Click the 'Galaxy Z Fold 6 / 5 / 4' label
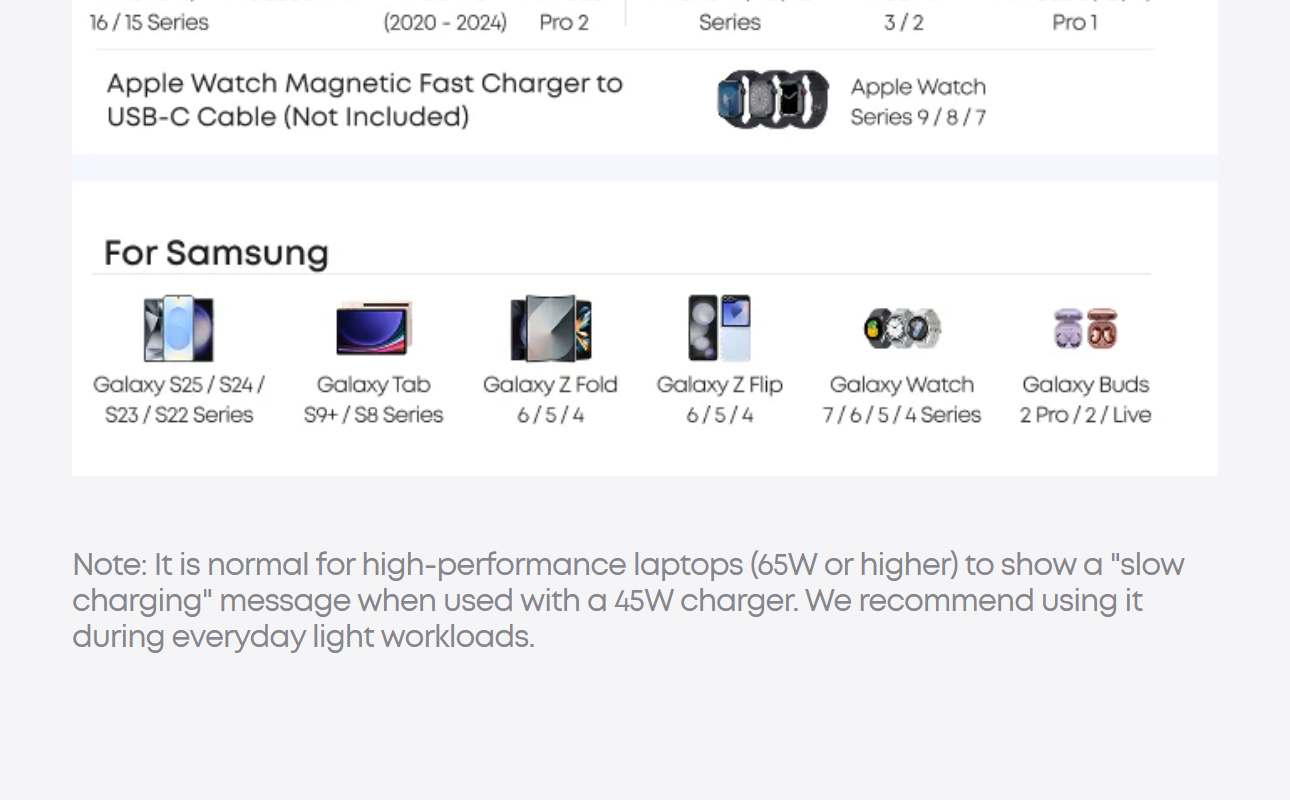 pyautogui.click(x=550, y=400)
